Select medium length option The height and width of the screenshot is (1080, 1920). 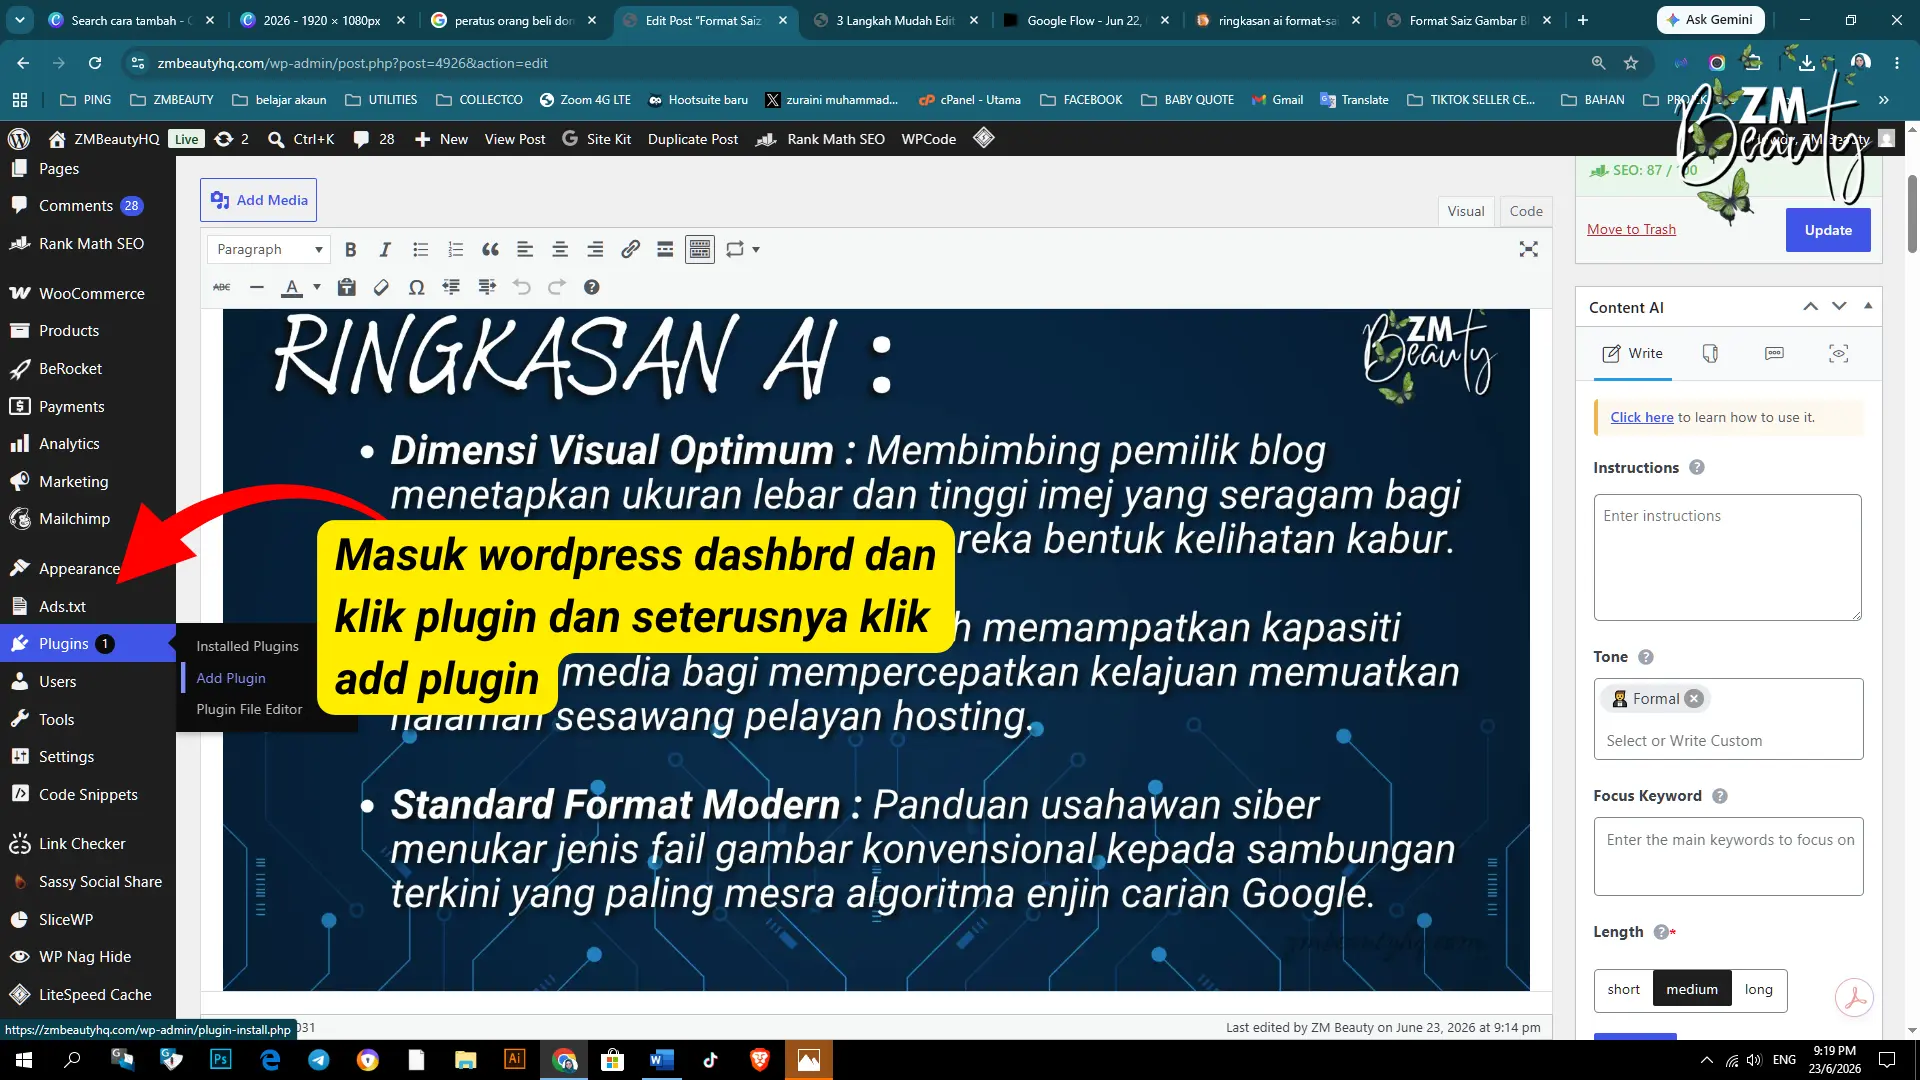(x=1692, y=990)
